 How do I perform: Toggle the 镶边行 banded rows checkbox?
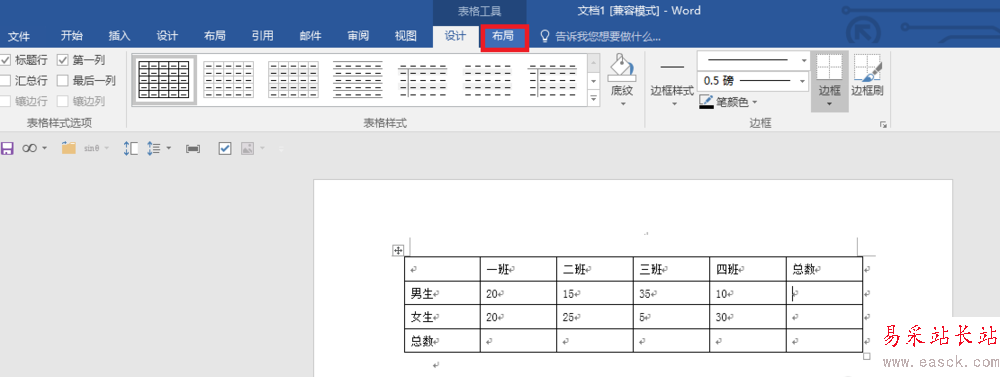click(5, 101)
